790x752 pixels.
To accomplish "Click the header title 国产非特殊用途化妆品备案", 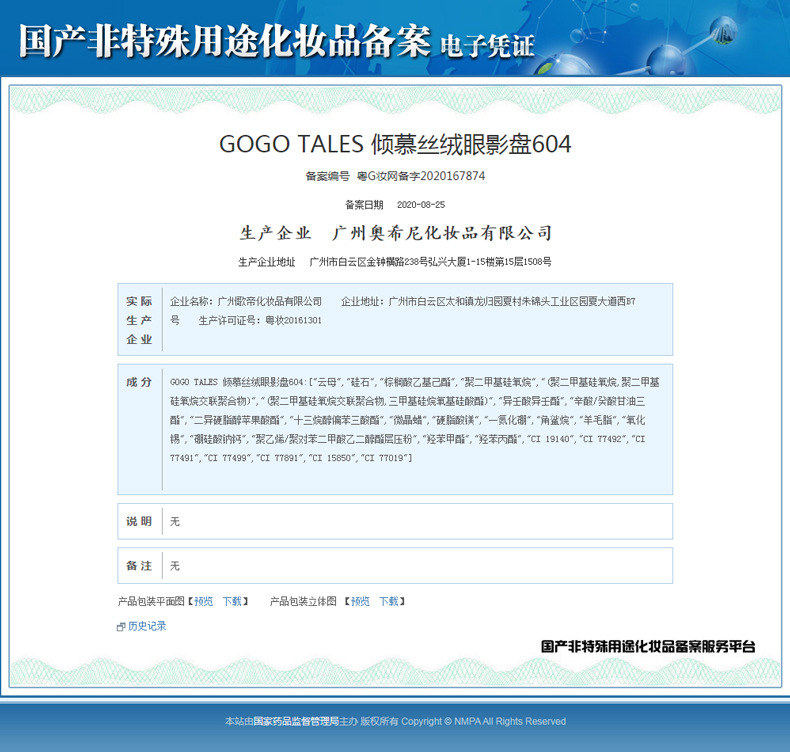I will (225, 41).
